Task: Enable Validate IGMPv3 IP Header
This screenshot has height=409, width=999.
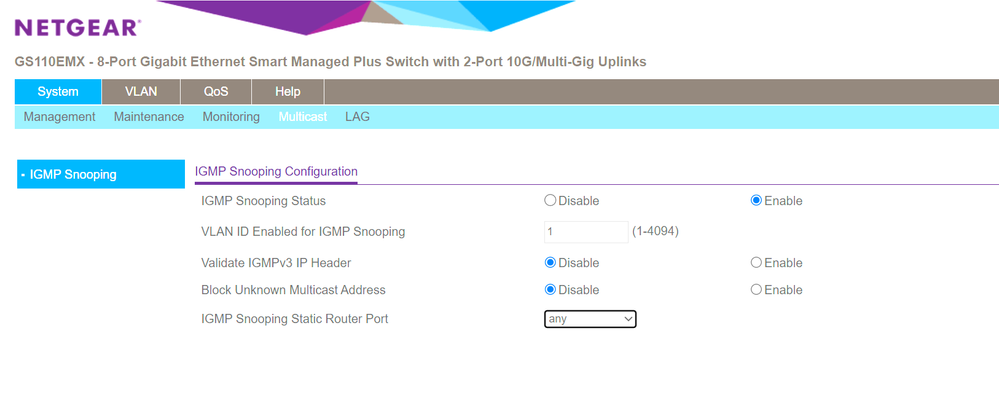Action: [x=756, y=263]
